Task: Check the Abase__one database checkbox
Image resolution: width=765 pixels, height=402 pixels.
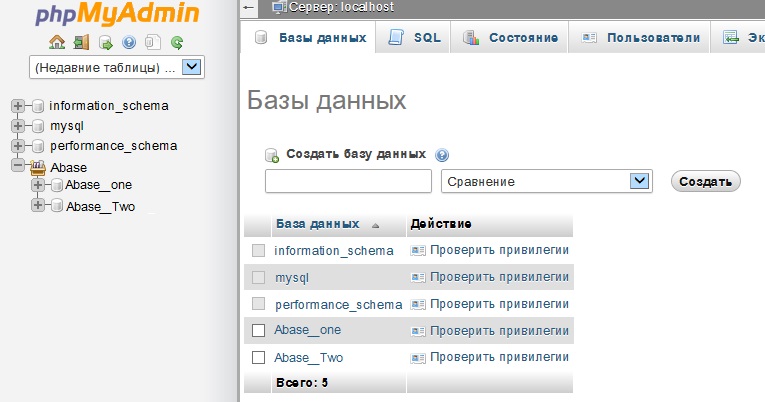Action: coord(258,330)
